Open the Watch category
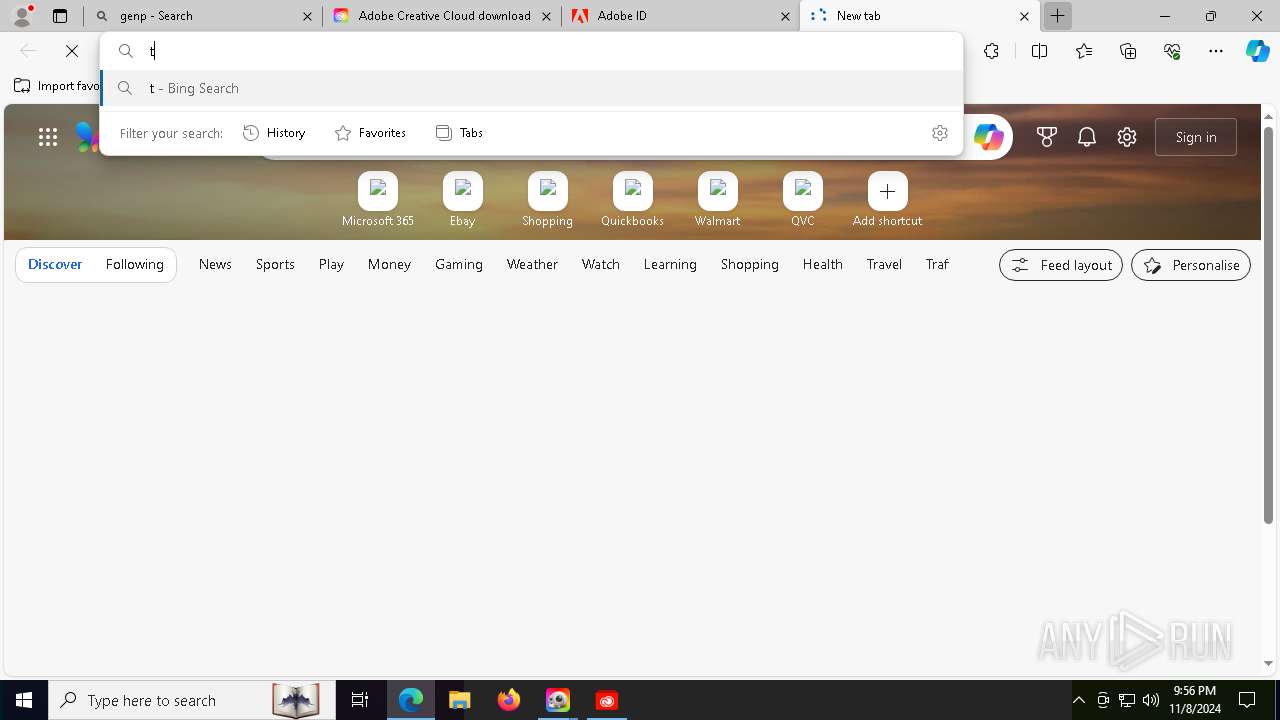Viewport: 1280px width, 720px height. [x=601, y=264]
